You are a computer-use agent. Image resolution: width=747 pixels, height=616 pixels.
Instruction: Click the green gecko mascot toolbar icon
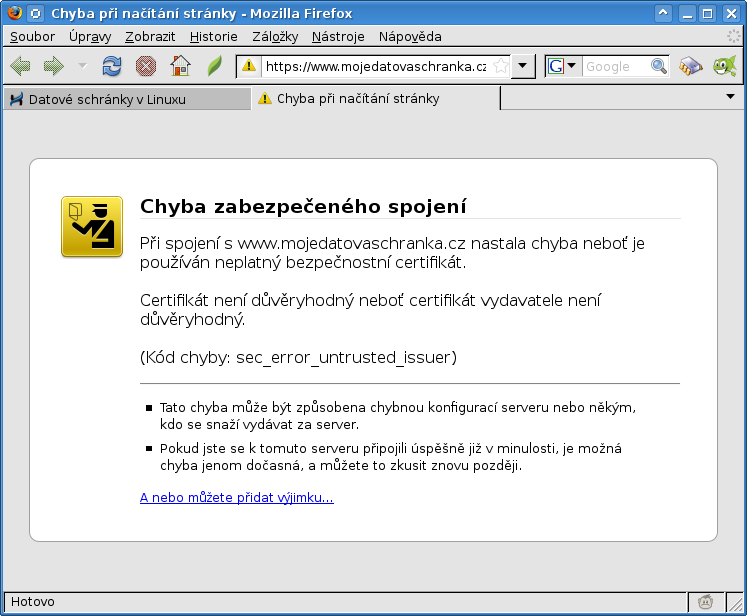(725, 66)
